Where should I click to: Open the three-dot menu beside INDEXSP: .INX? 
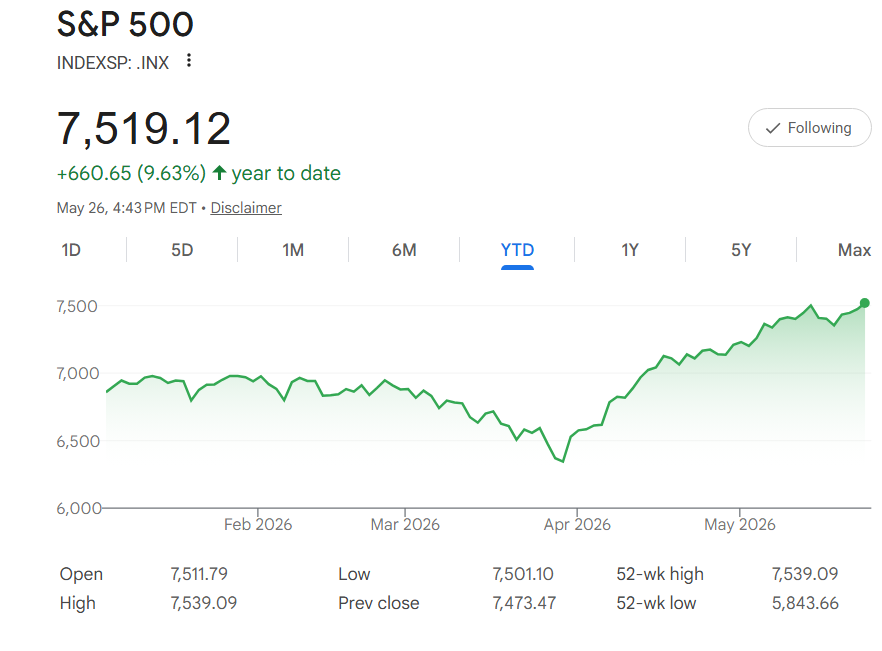(x=189, y=60)
